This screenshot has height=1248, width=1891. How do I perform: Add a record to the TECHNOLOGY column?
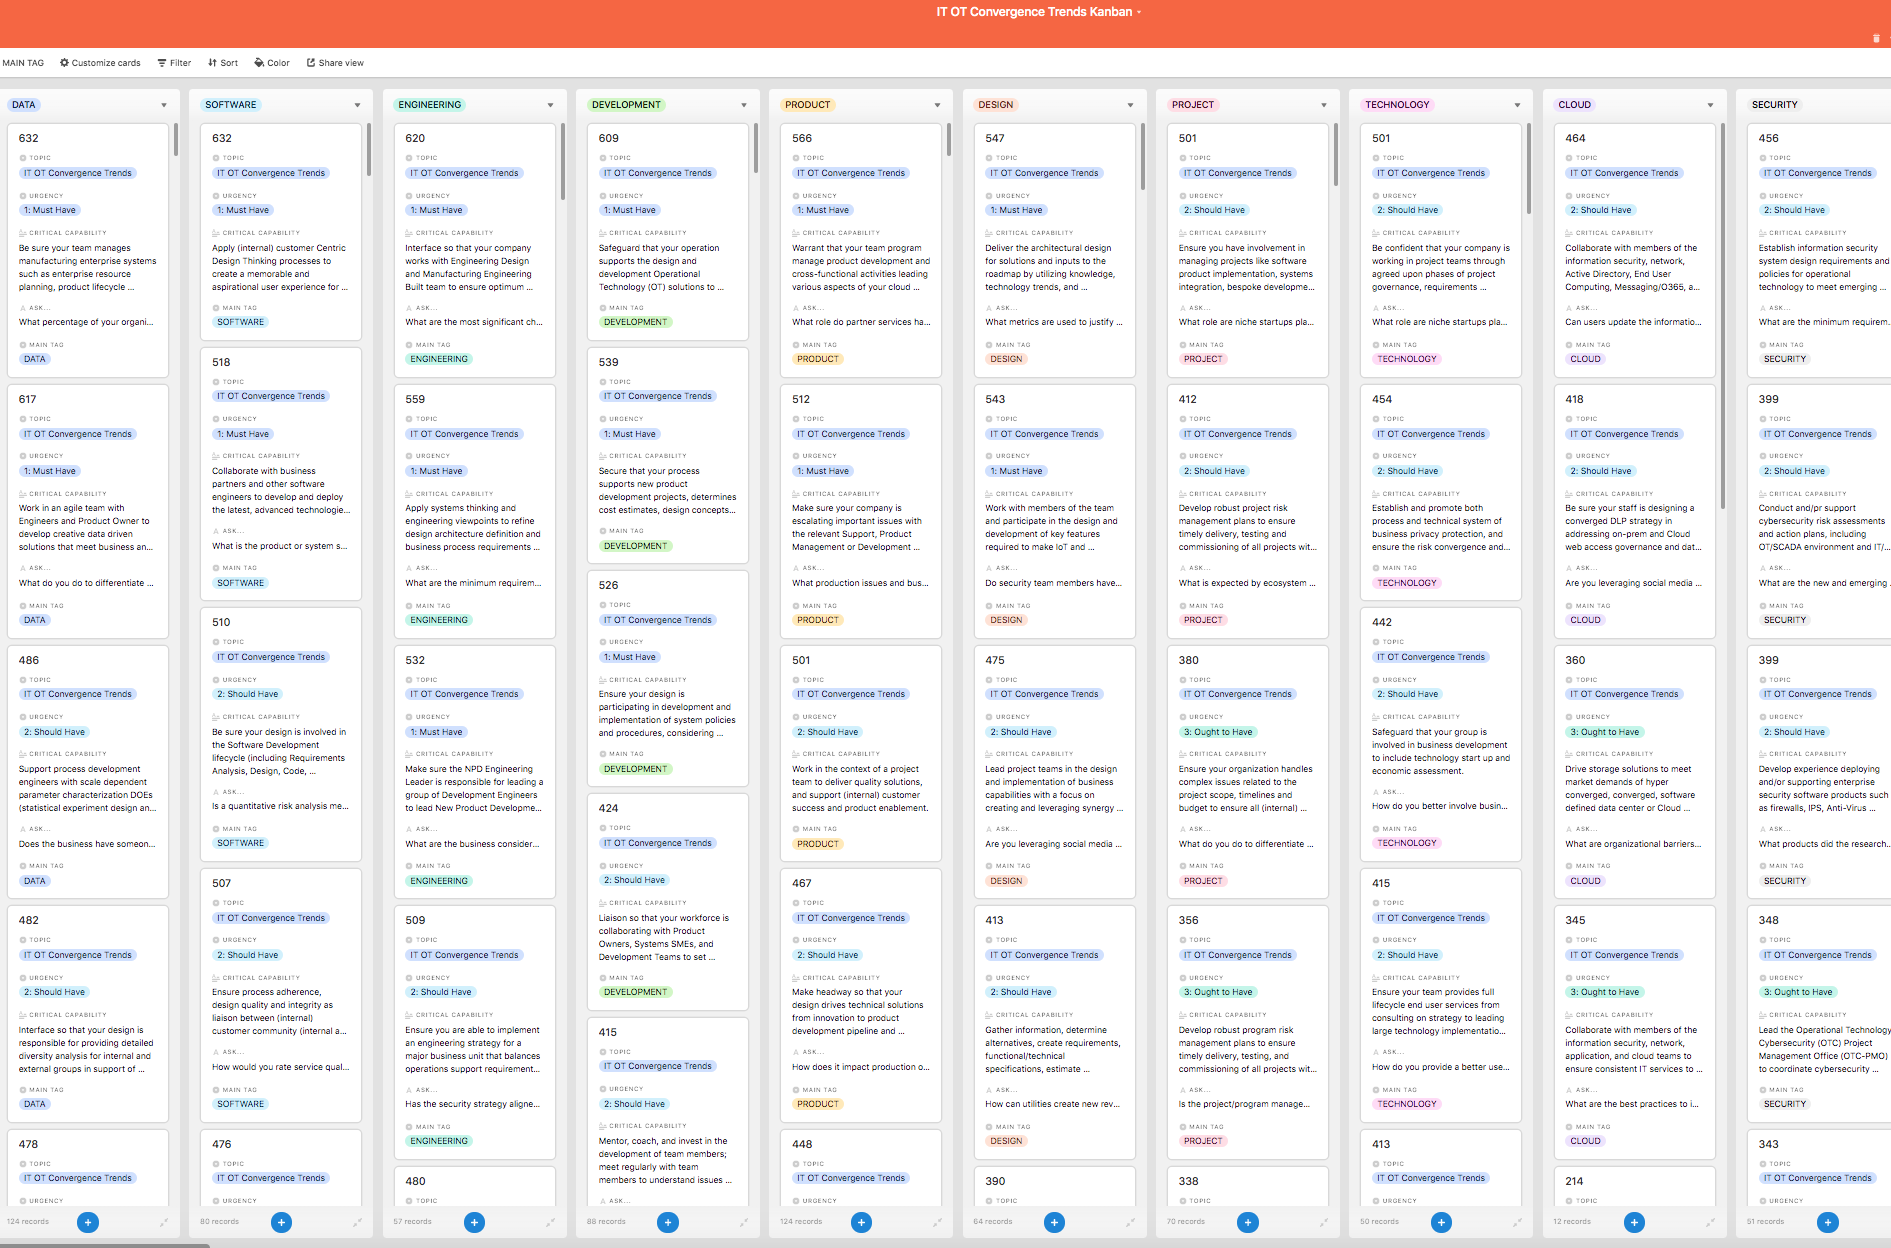coord(1441,1222)
